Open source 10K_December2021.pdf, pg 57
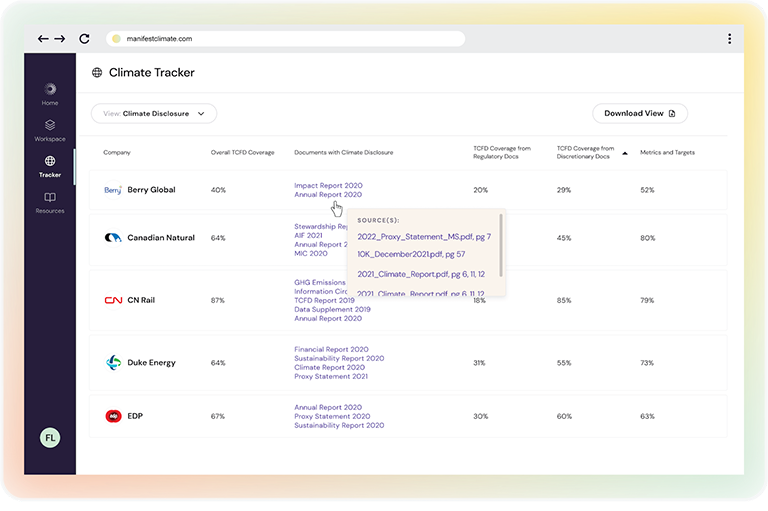Viewport: 768px width, 511px height. click(x=411, y=254)
